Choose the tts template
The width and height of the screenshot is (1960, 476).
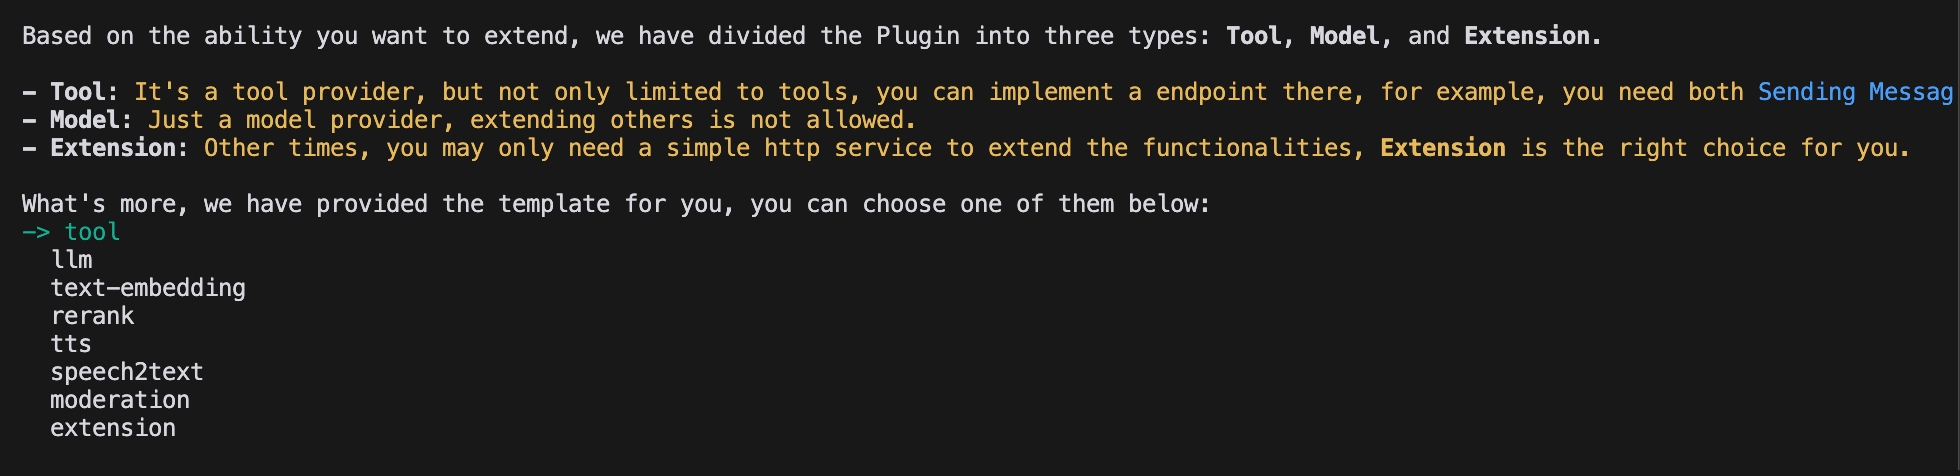click(71, 344)
